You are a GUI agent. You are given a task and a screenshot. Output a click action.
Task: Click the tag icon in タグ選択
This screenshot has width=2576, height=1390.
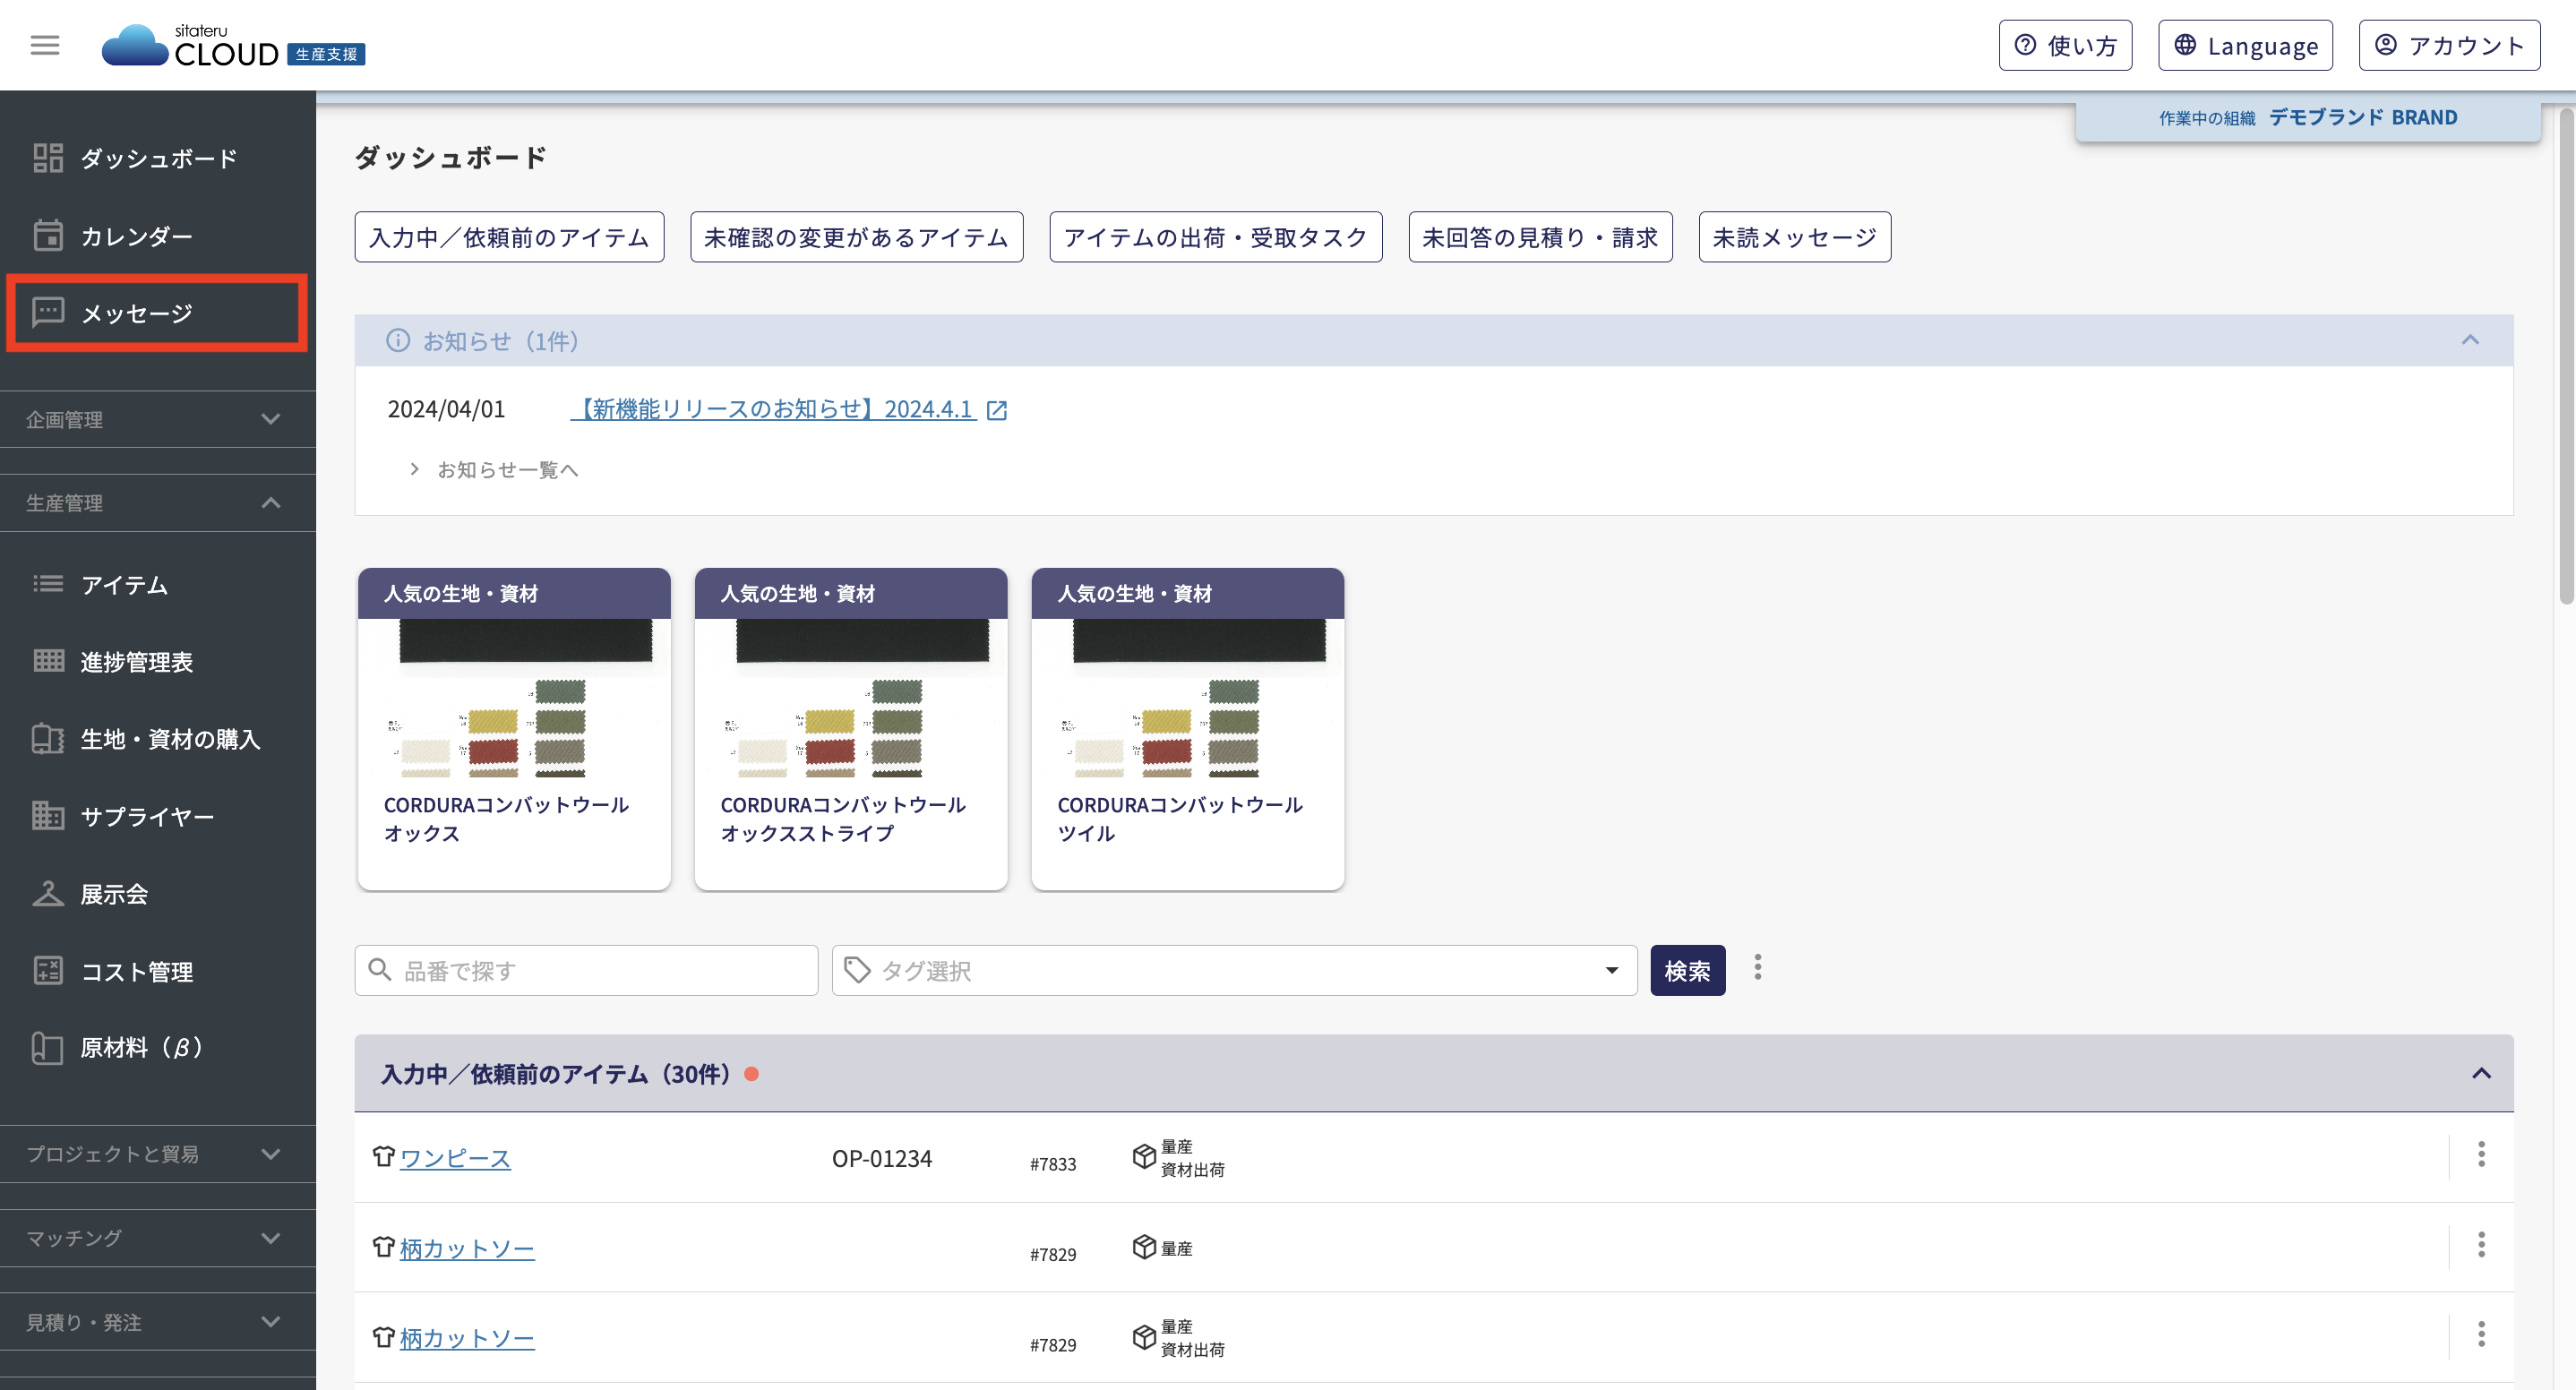857,970
